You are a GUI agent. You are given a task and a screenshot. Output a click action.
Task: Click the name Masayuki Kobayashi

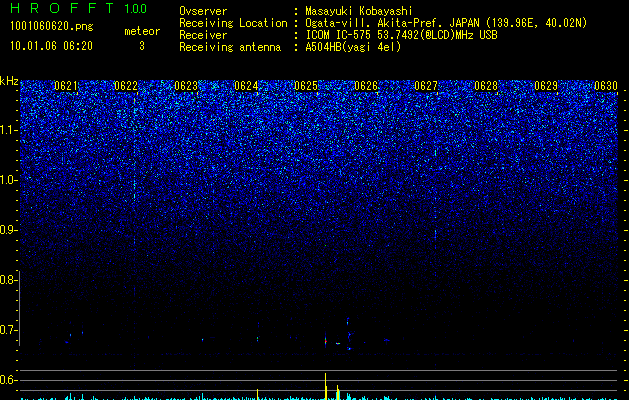[x=359, y=12]
